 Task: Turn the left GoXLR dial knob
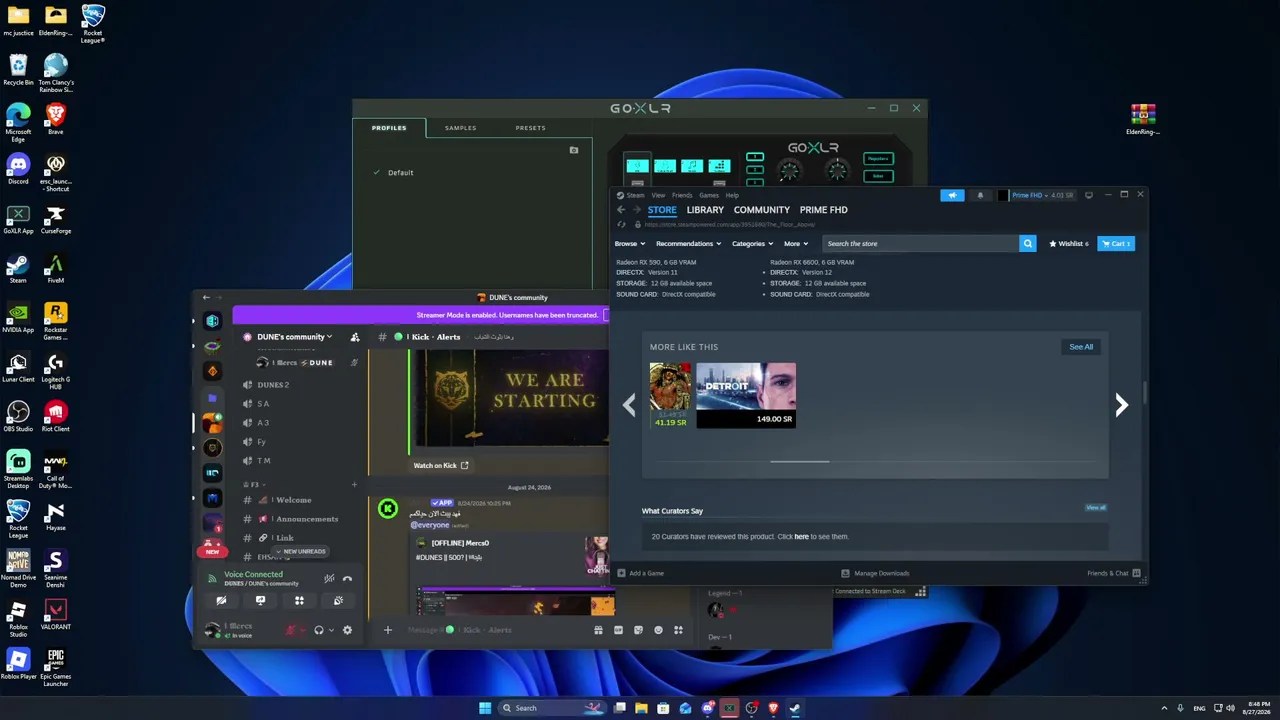(x=790, y=171)
